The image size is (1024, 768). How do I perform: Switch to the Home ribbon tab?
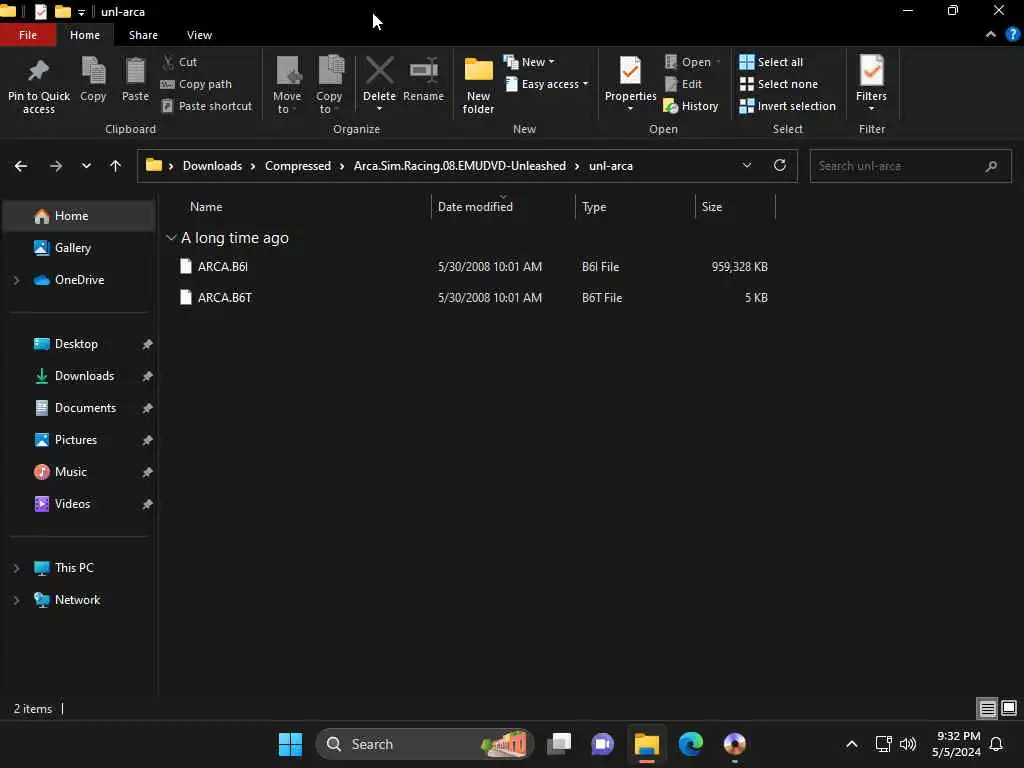pos(85,35)
